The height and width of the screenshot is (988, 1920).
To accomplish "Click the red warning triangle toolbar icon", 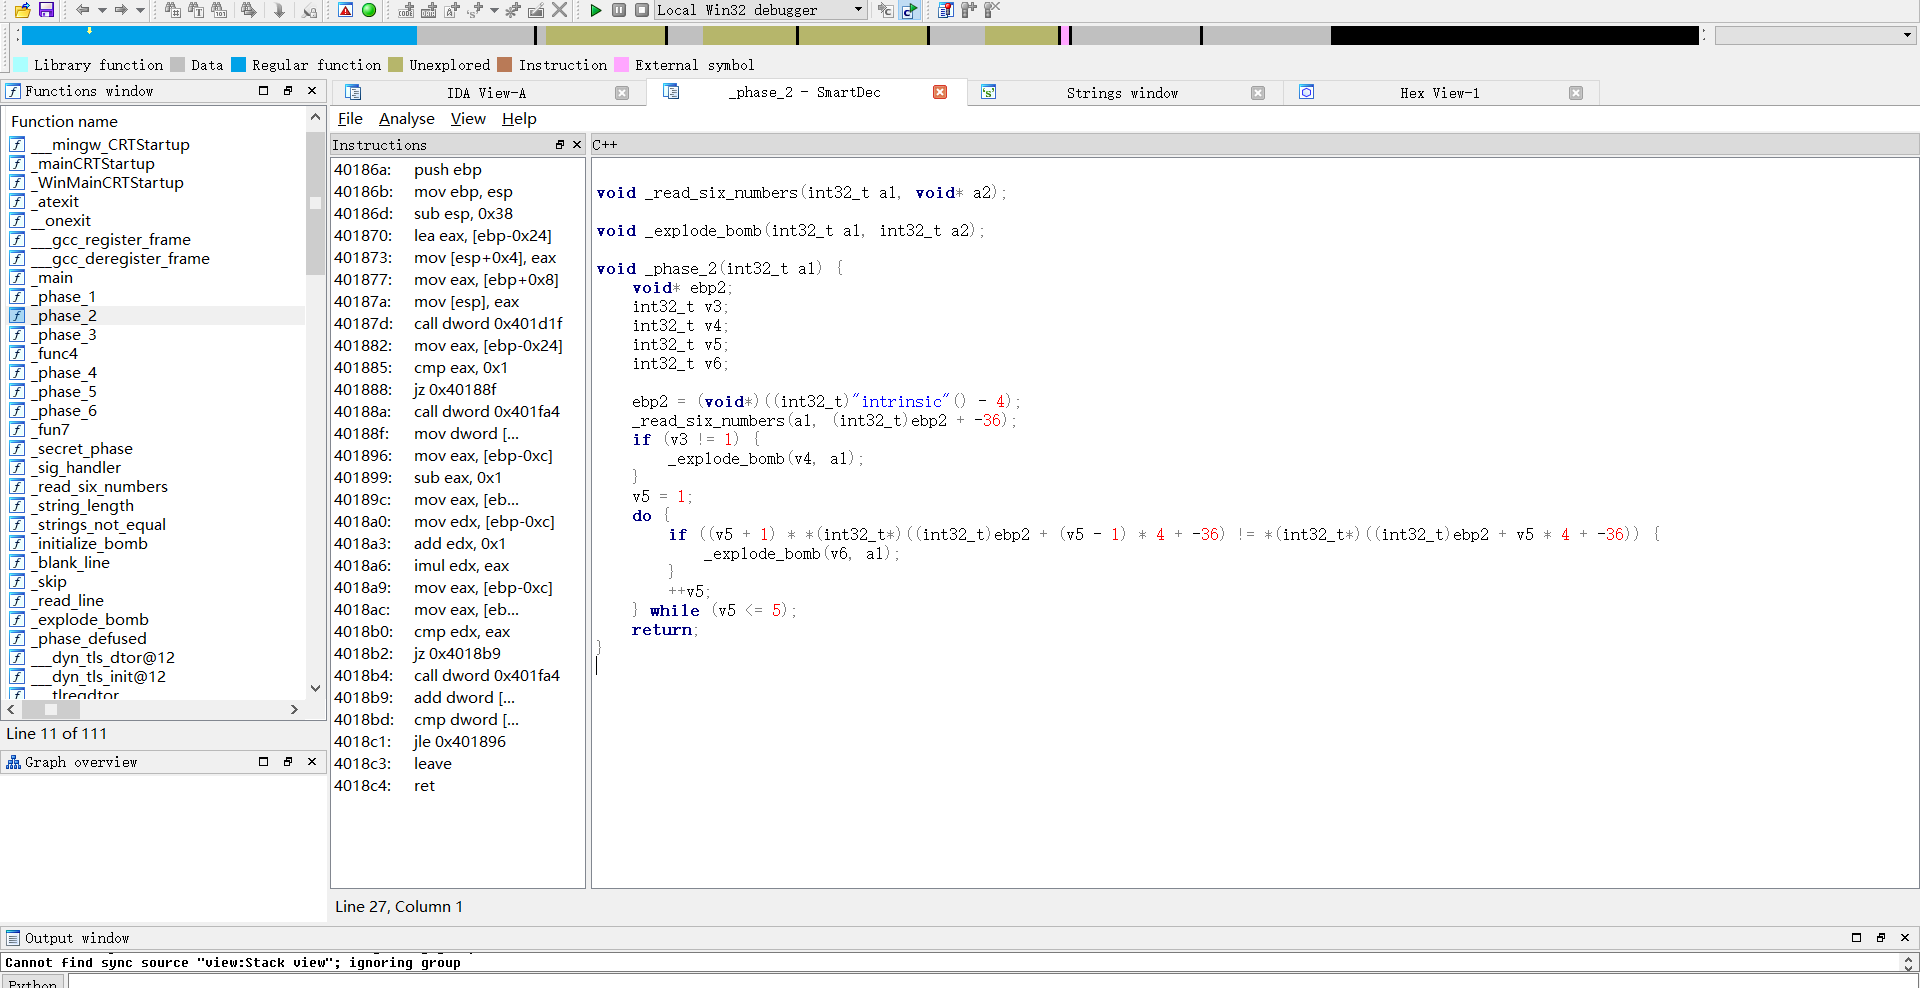I will pyautogui.click(x=345, y=10).
